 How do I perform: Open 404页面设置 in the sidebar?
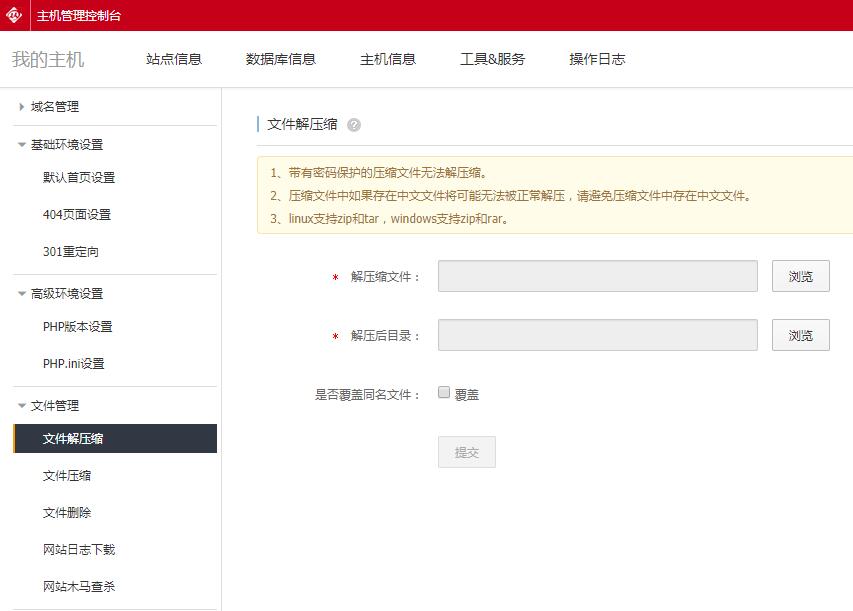tap(77, 214)
